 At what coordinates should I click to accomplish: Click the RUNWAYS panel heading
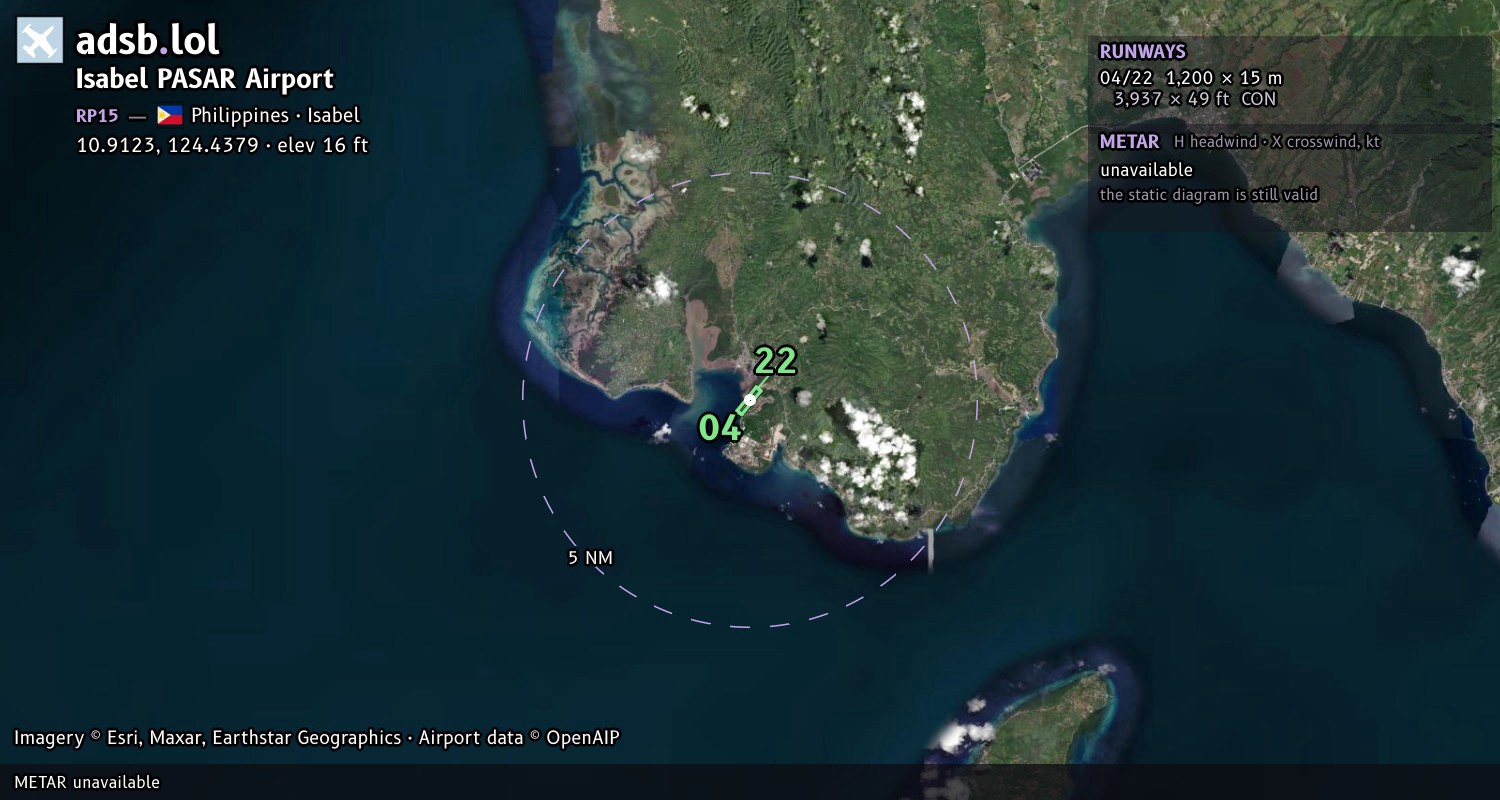coord(1142,52)
